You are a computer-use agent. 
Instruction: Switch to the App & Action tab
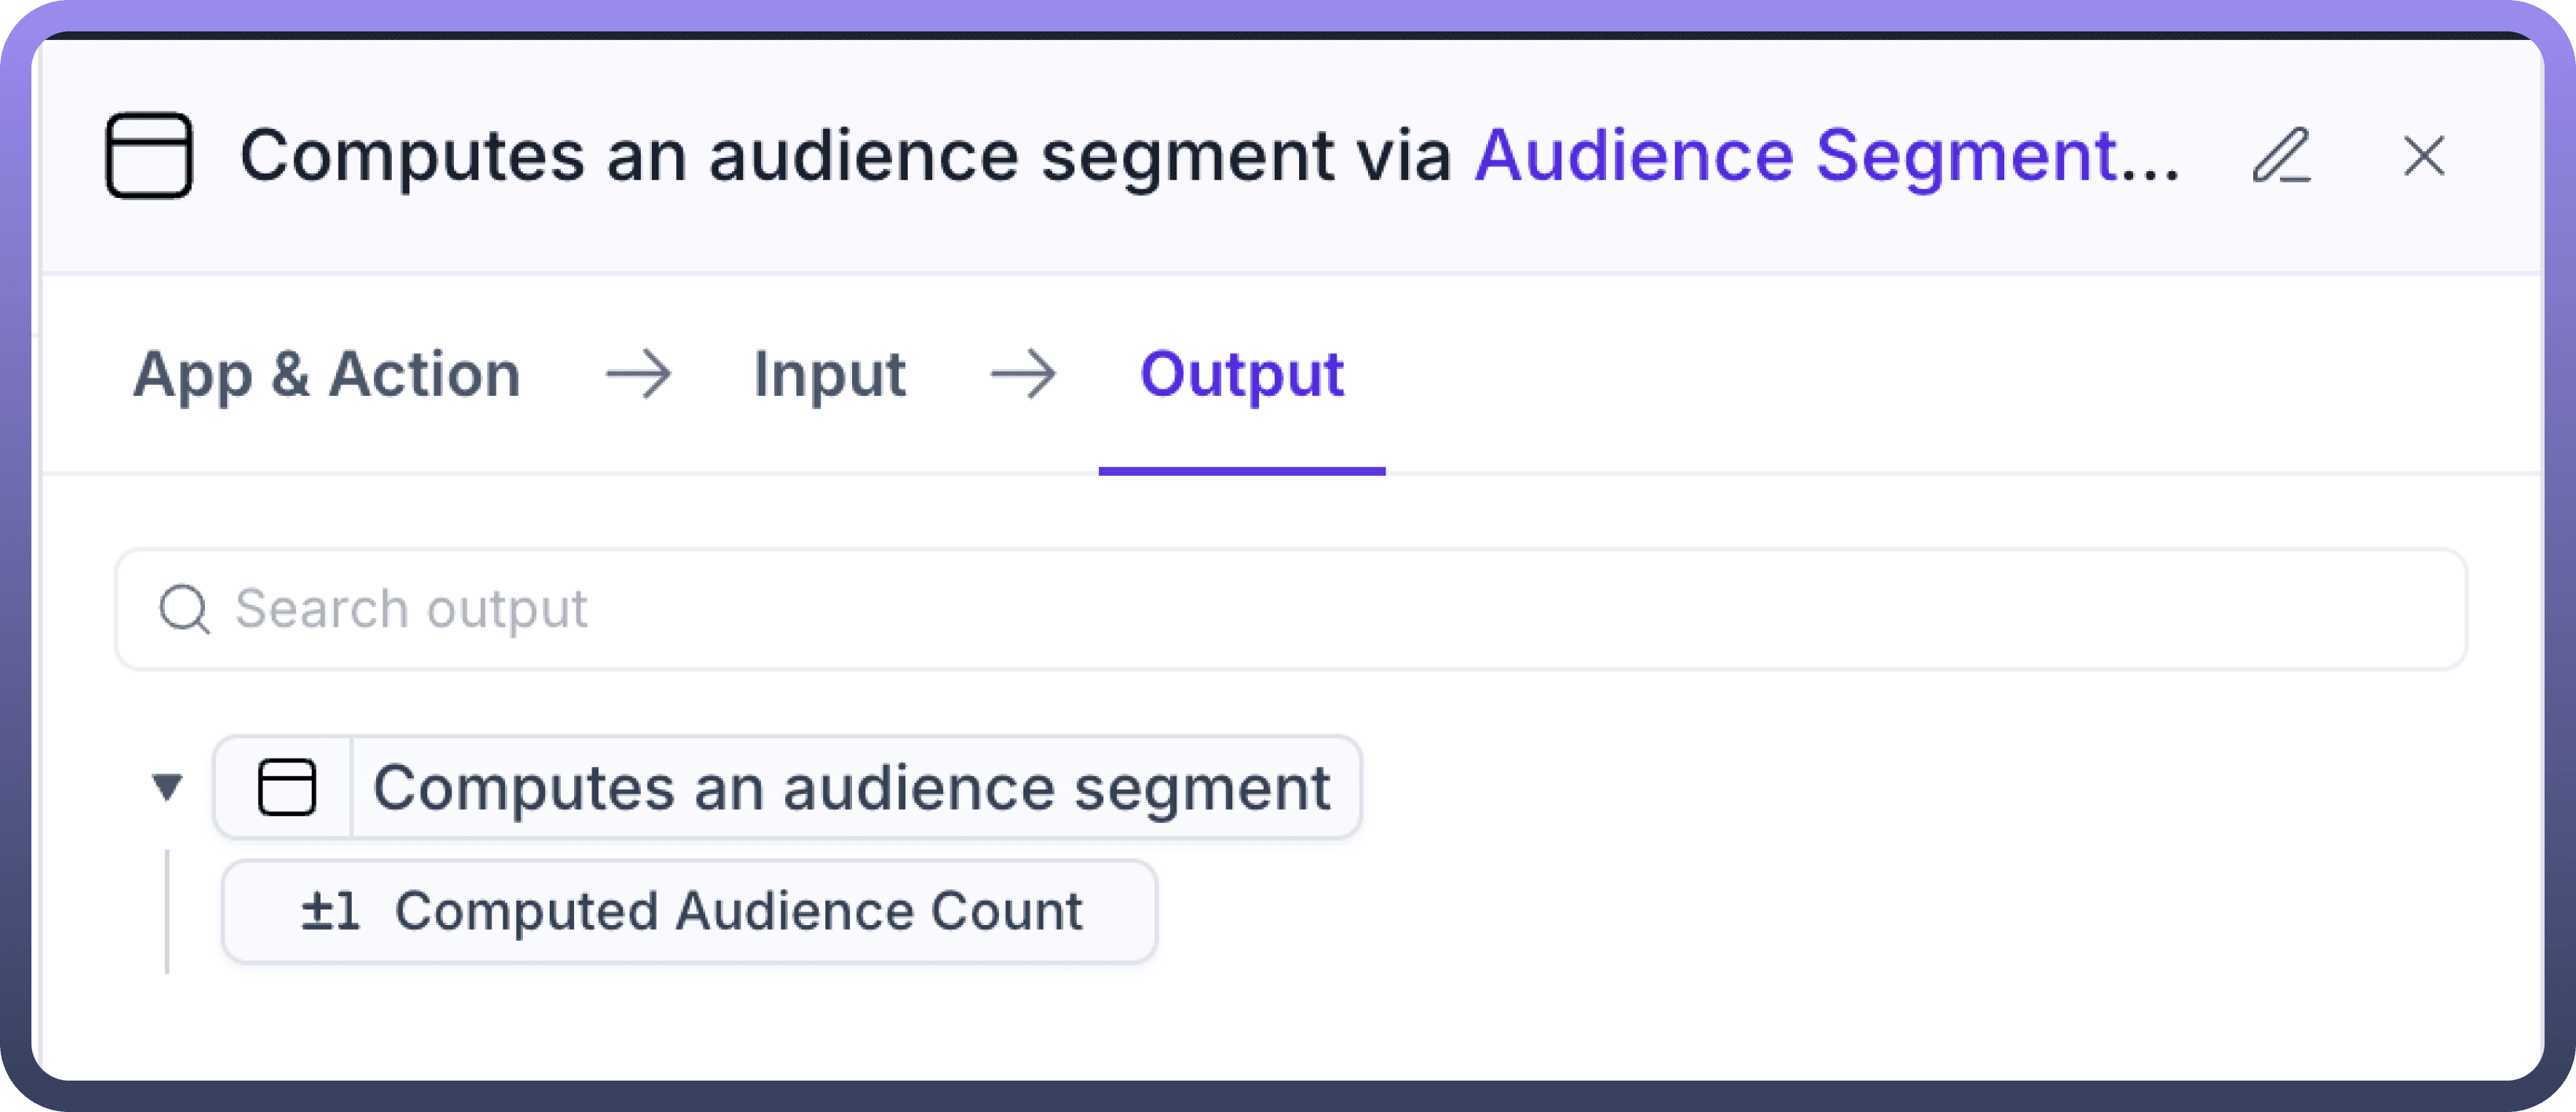tap(327, 375)
